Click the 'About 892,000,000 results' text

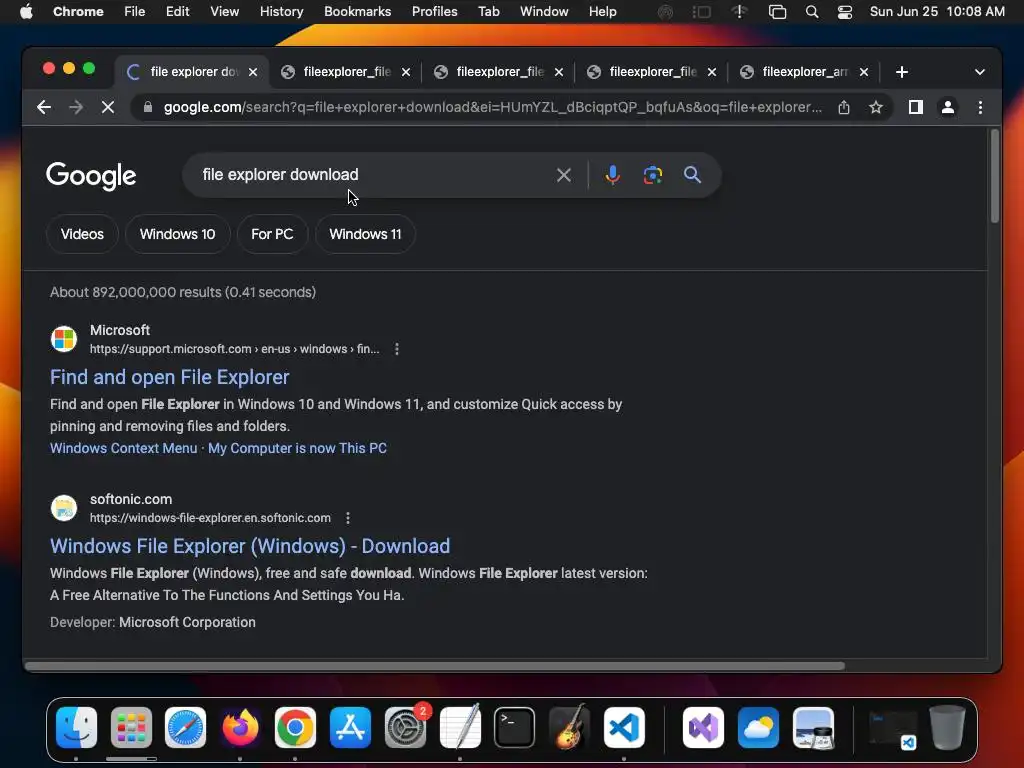pyautogui.click(x=183, y=293)
